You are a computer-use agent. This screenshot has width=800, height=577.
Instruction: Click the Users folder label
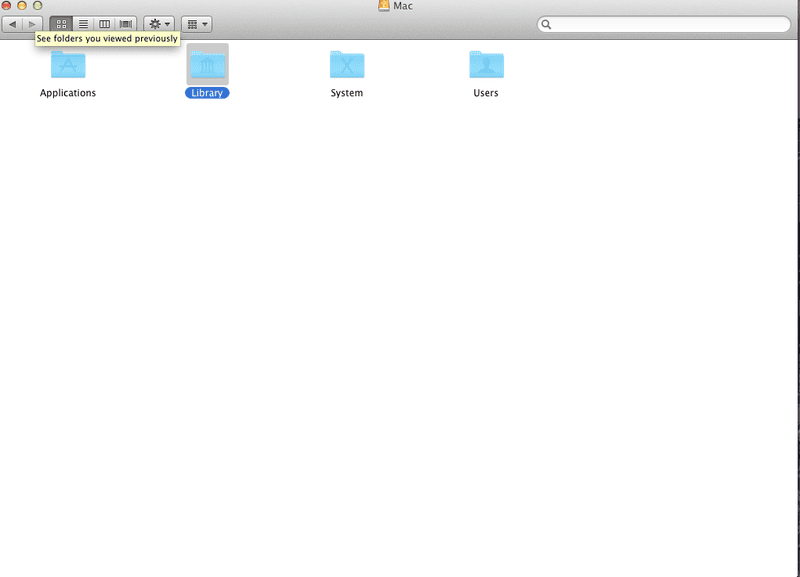[x=486, y=93]
